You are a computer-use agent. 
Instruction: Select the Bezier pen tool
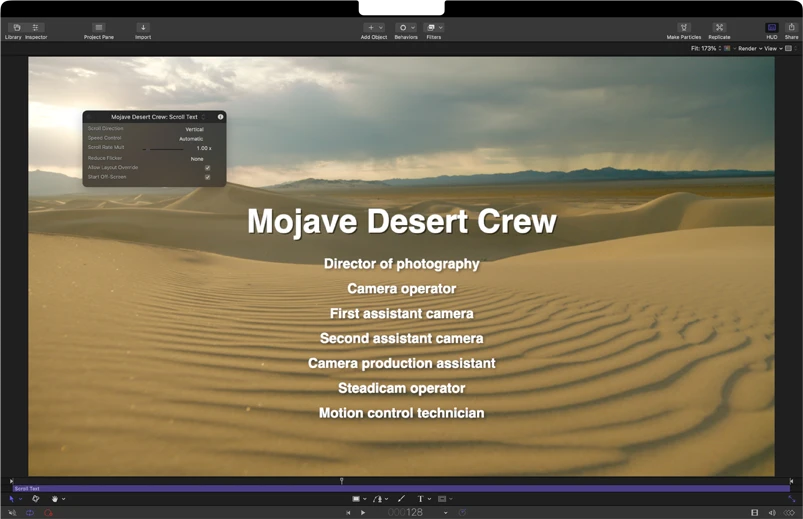[x=377, y=499]
